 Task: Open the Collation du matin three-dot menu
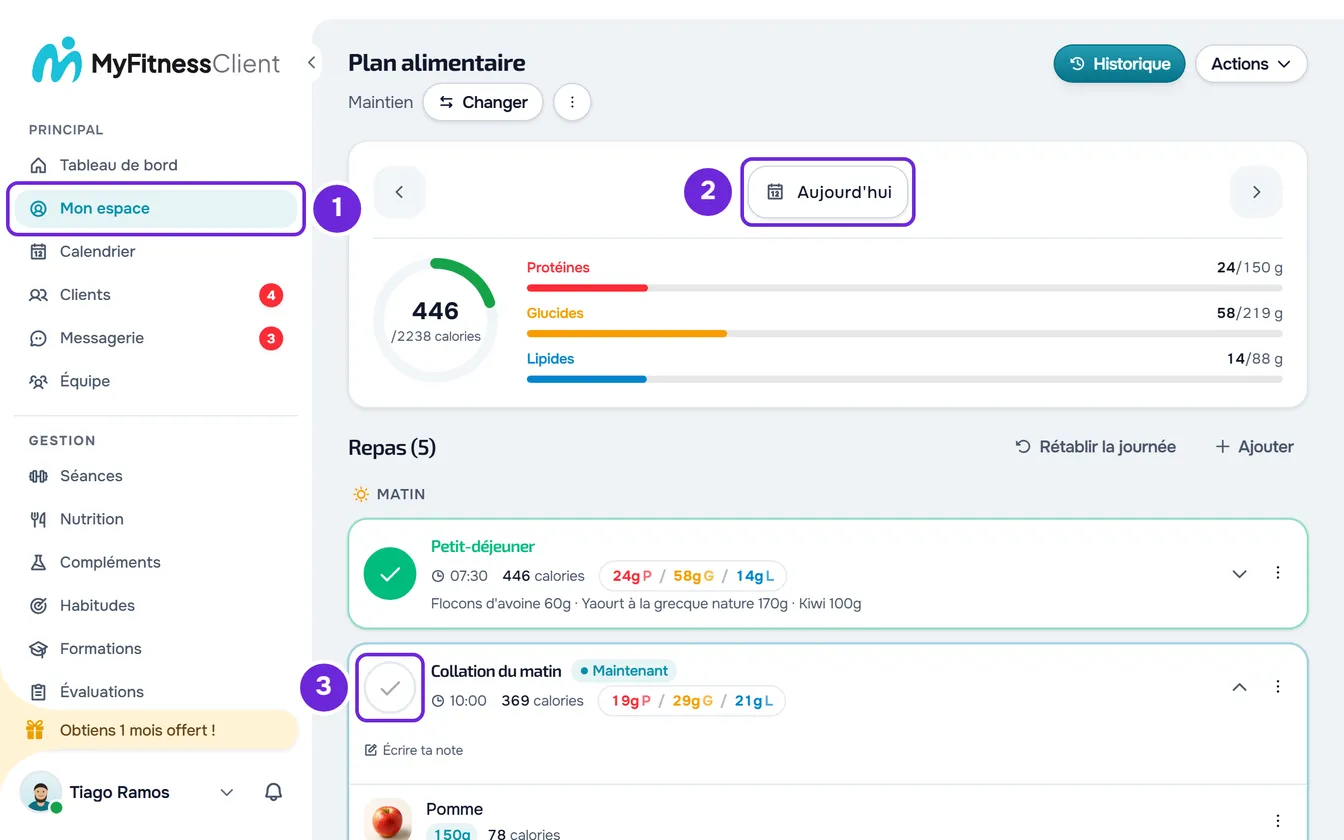[1277, 687]
